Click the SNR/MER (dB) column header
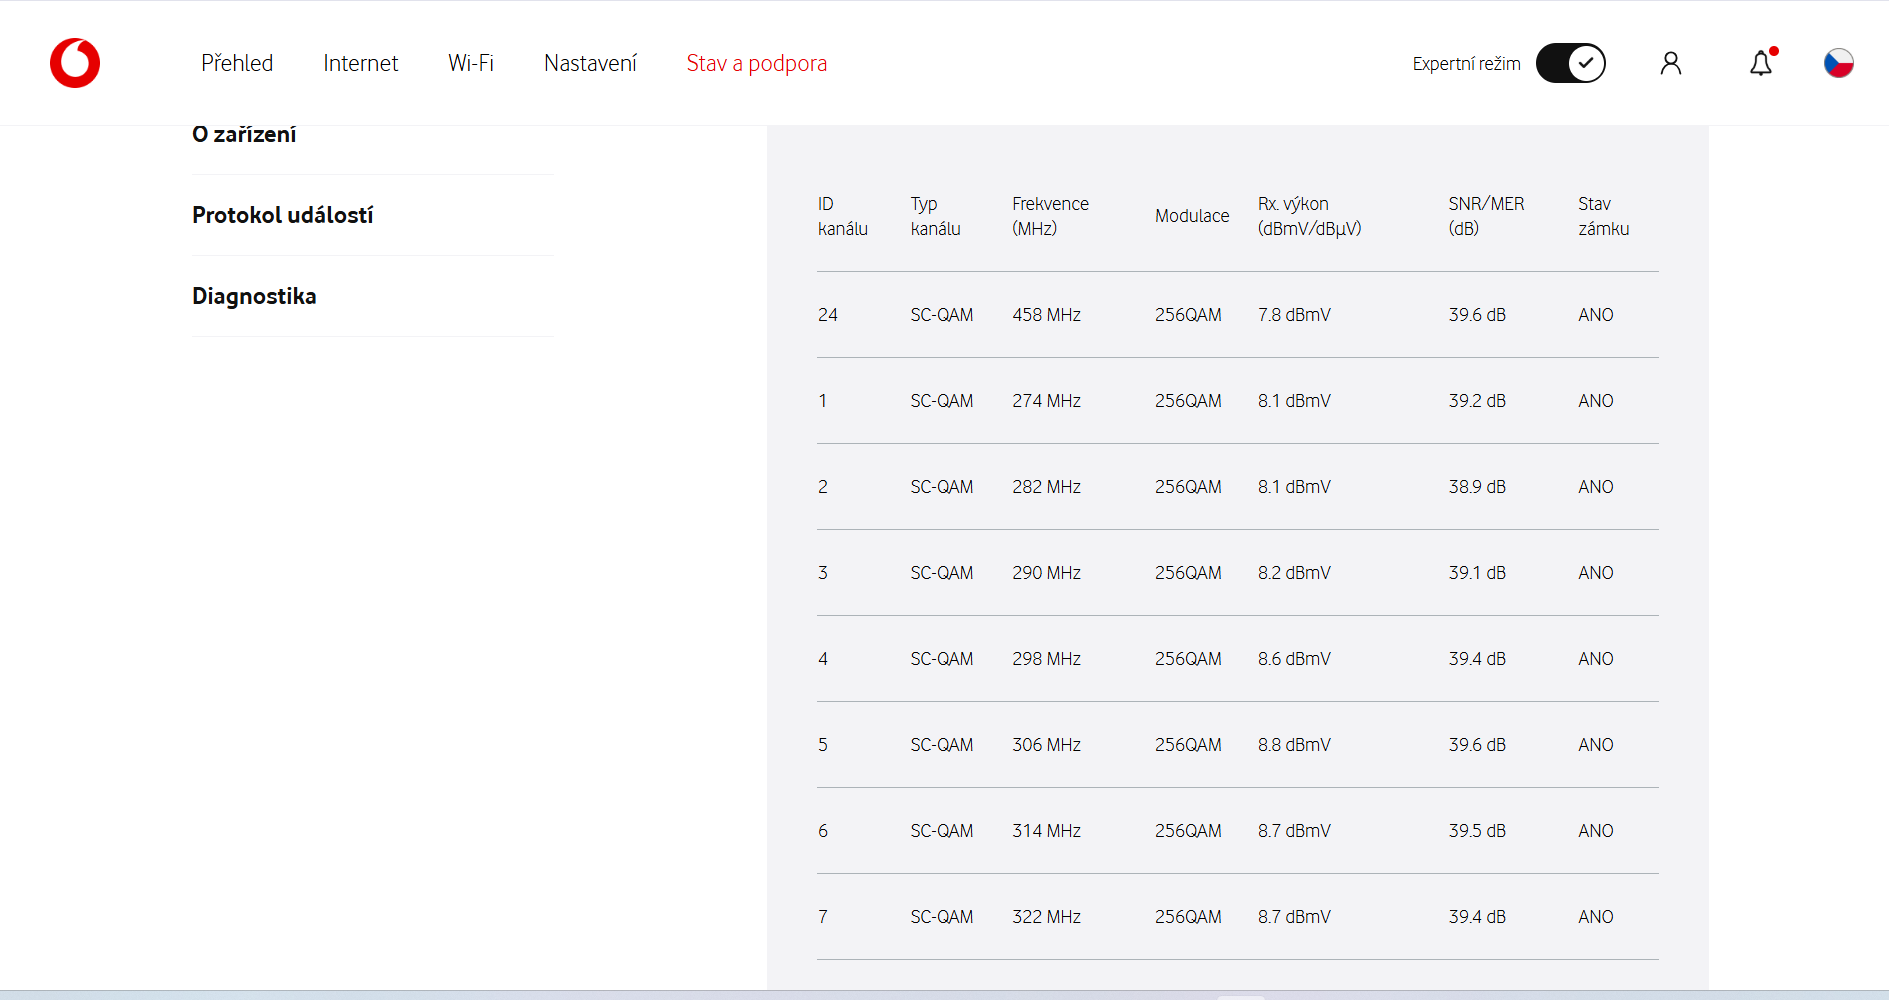Viewport: 1889px width, 1000px height. [1486, 216]
